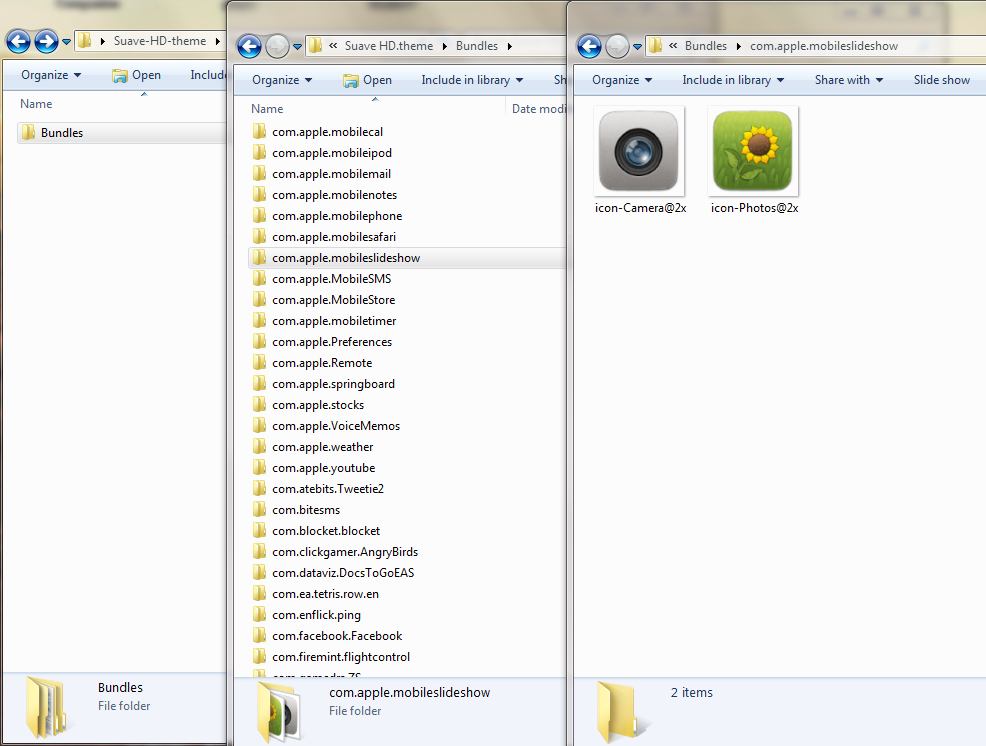986x746 pixels.
Task: Select com.enflick.ping folder
Action: [316, 615]
